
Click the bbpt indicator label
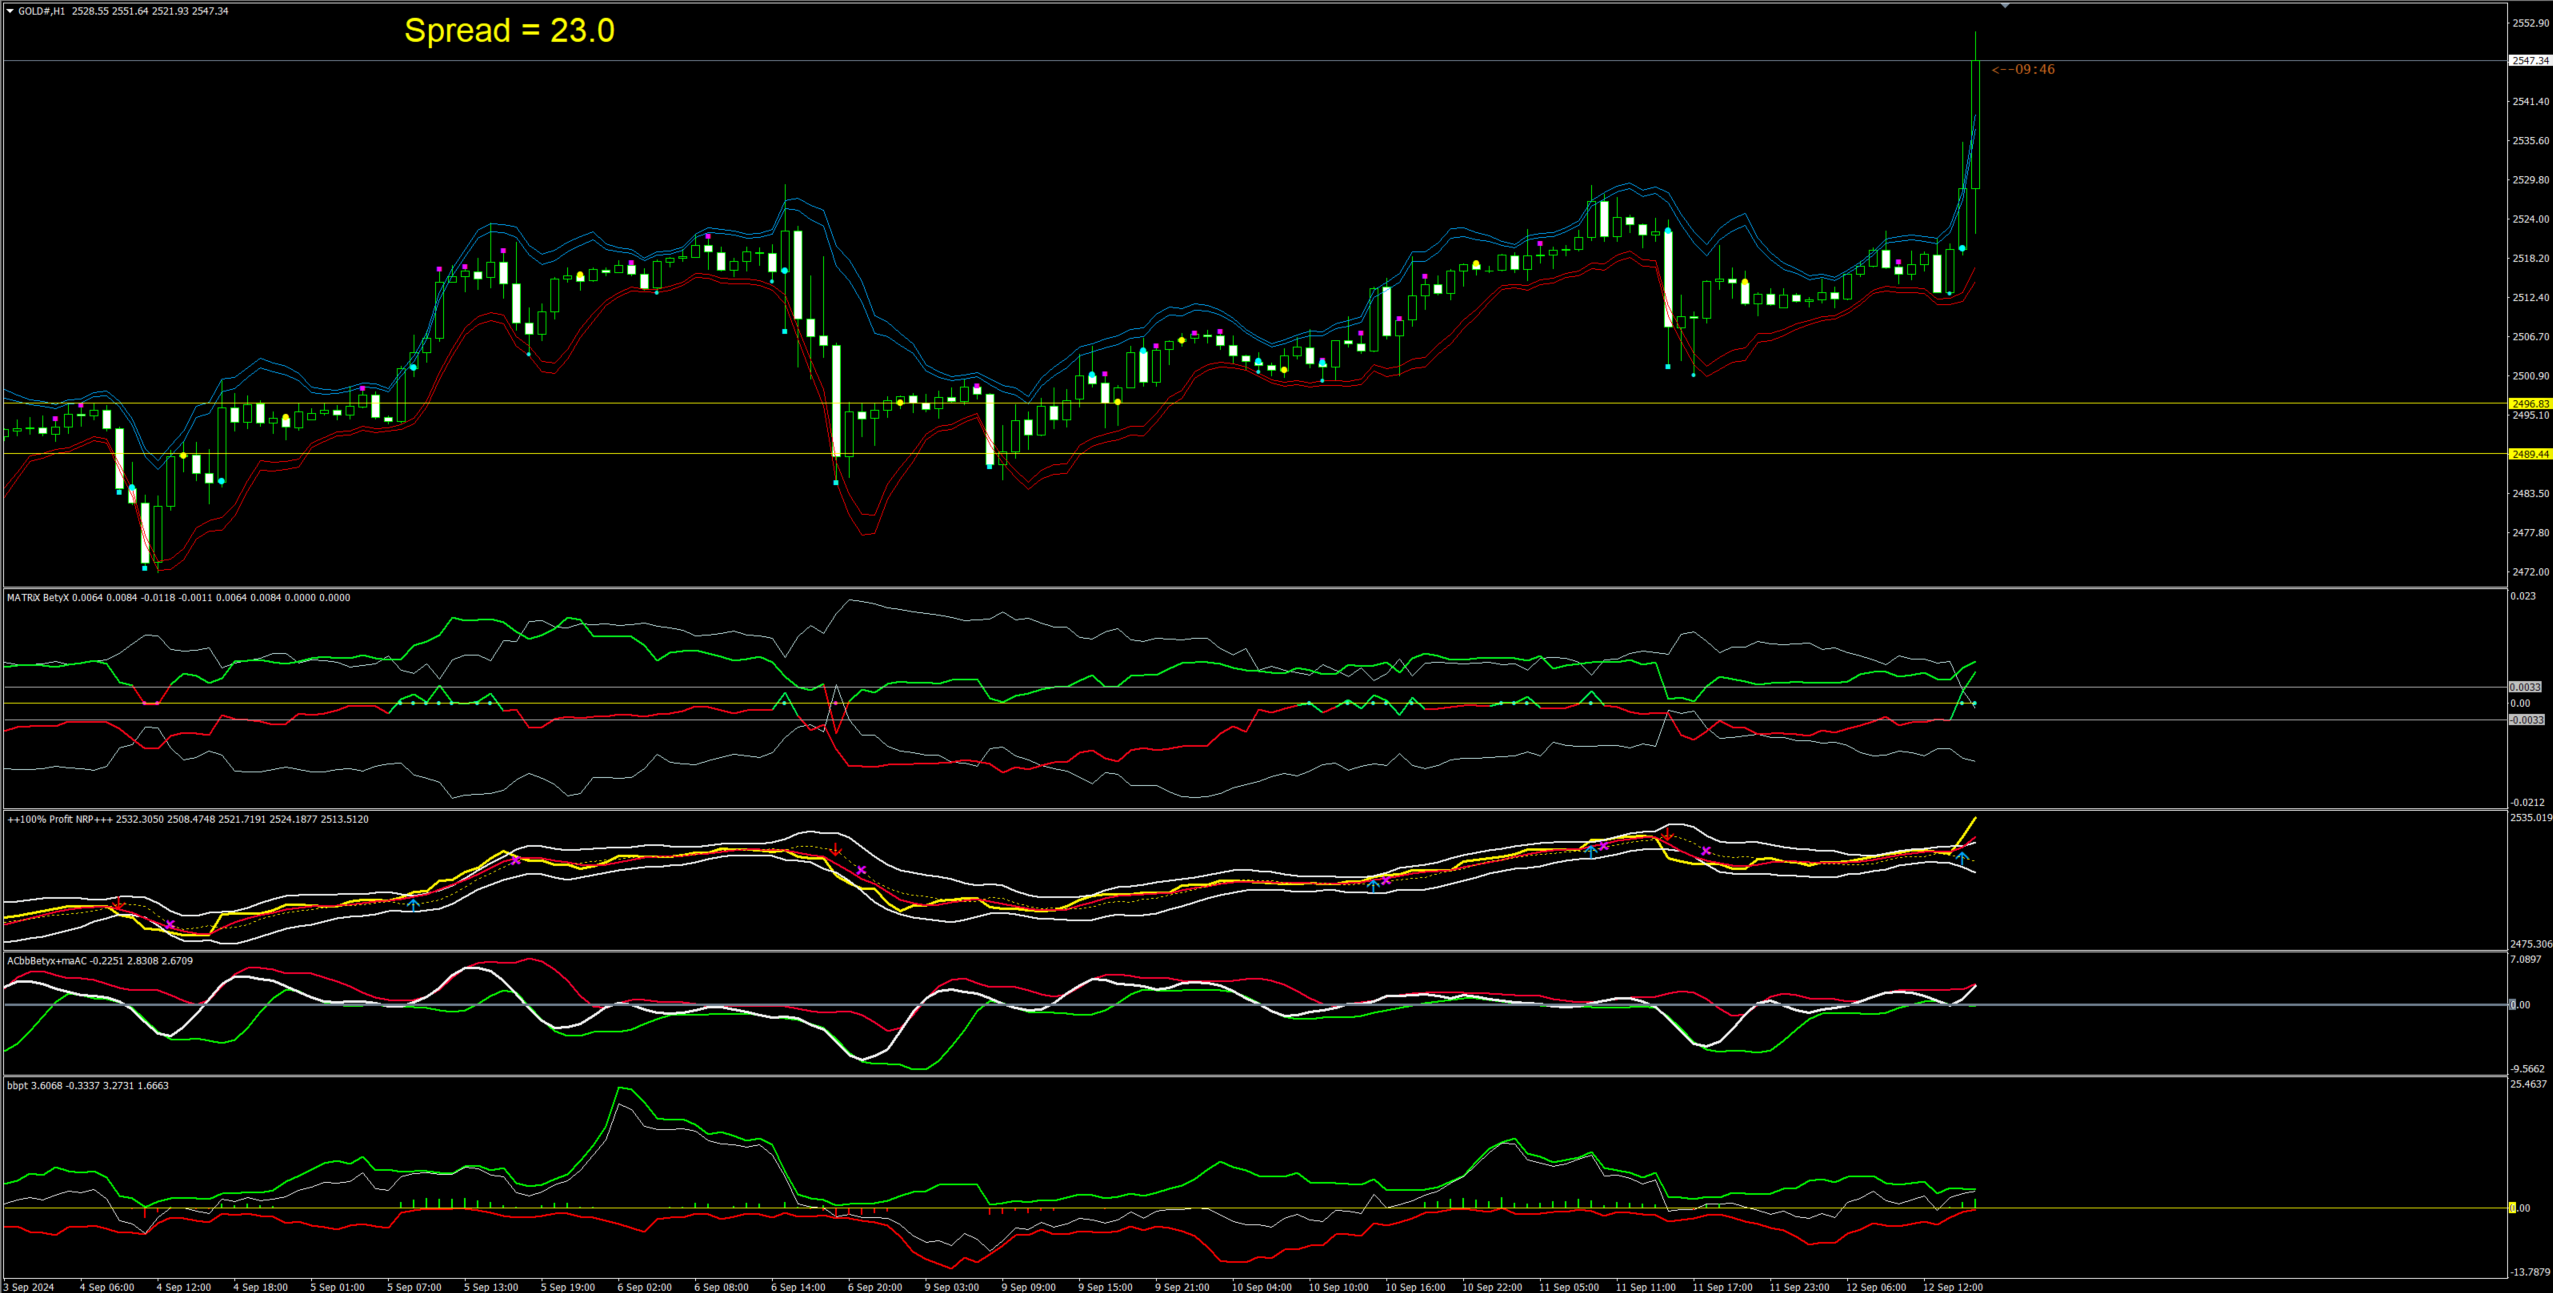click(x=17, y=1085)
